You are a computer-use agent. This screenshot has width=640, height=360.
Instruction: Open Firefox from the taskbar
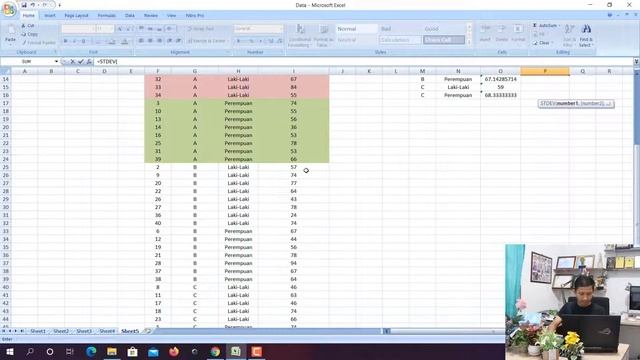click(174, 351)
